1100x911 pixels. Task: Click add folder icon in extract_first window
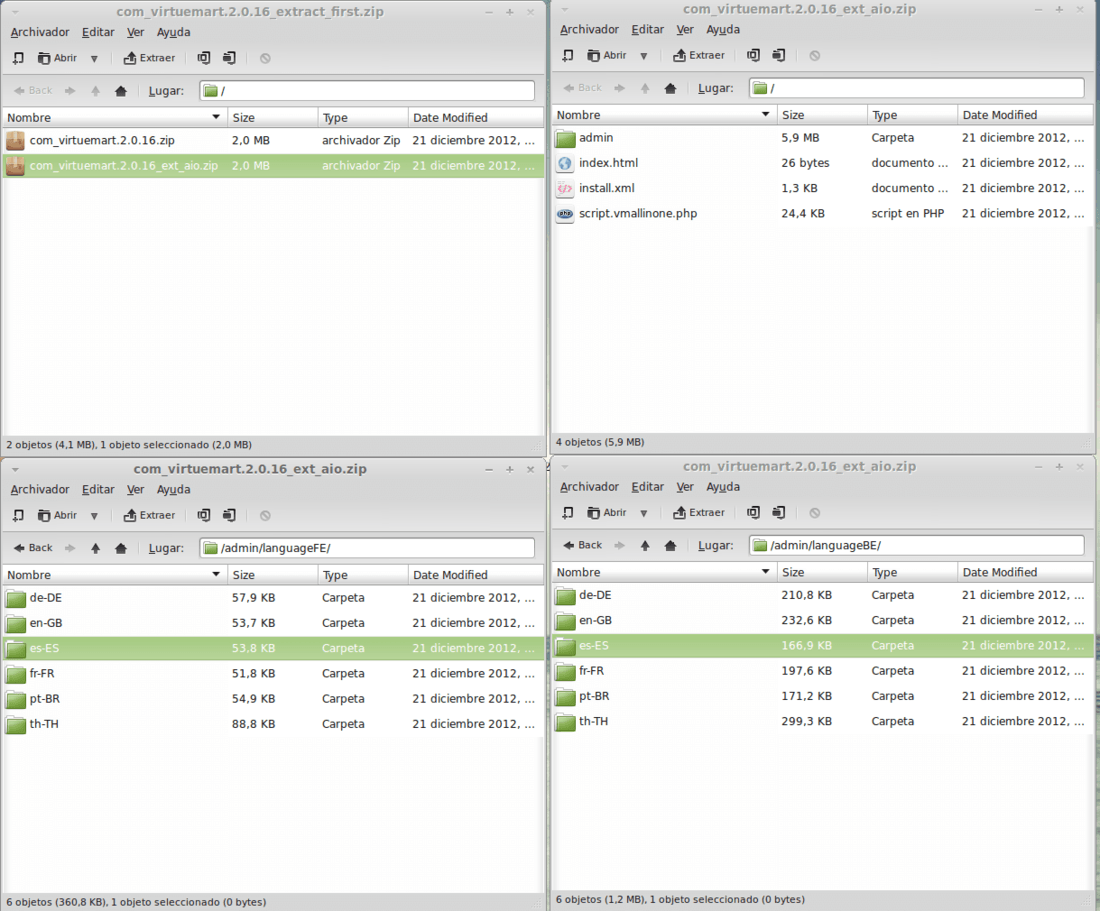click(229, 58)
